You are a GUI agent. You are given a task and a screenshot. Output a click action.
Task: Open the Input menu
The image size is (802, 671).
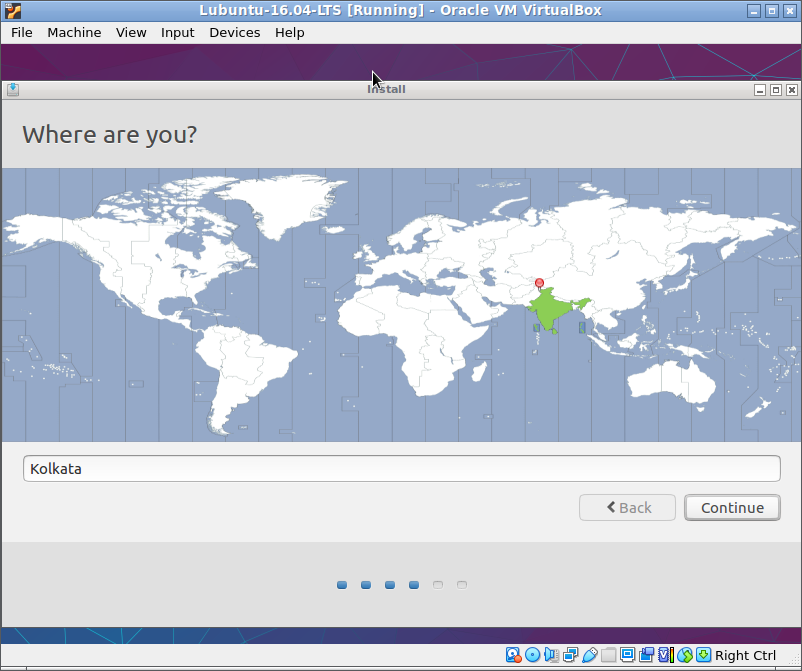177,33
